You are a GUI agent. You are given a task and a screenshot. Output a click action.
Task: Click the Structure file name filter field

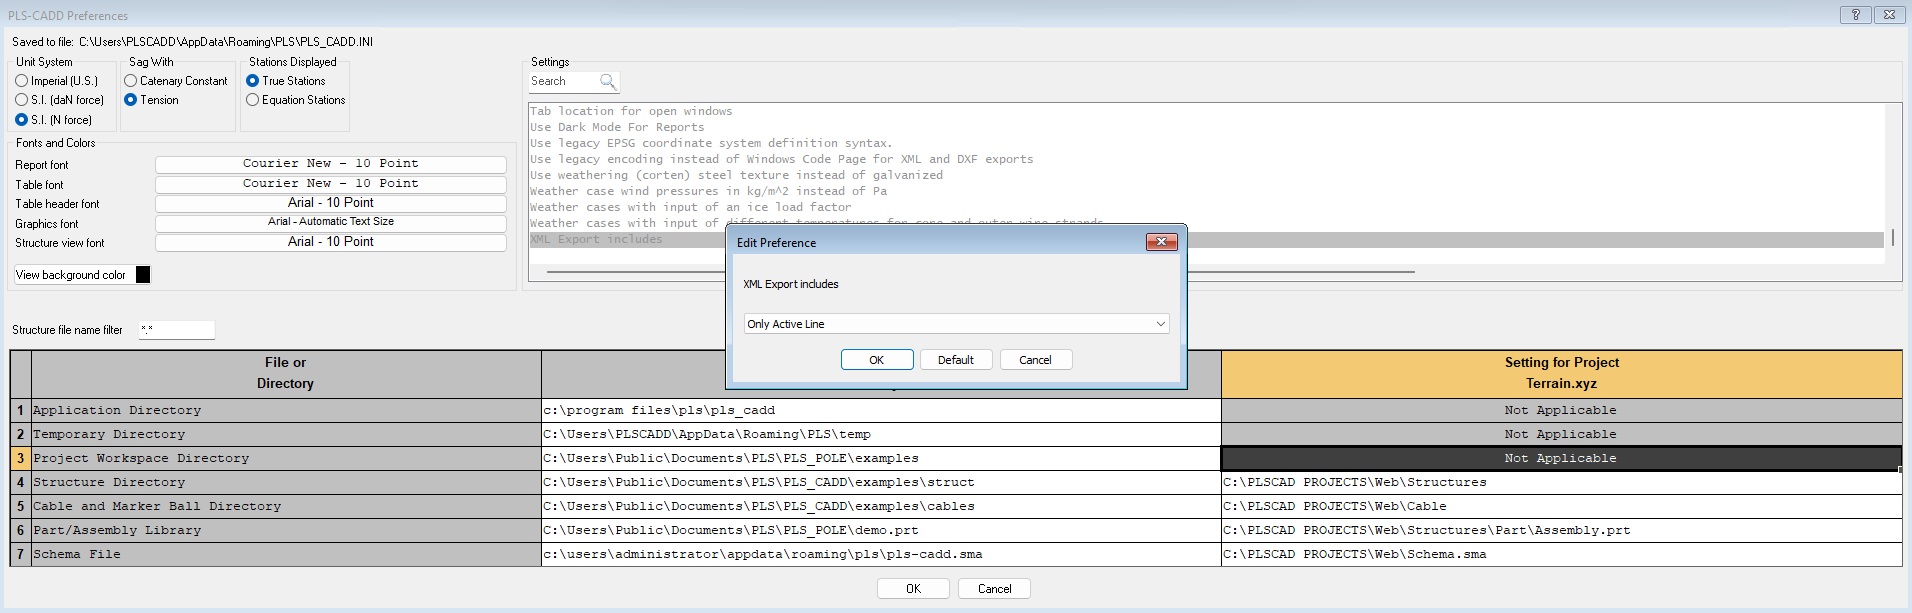(x=176, y=330)
